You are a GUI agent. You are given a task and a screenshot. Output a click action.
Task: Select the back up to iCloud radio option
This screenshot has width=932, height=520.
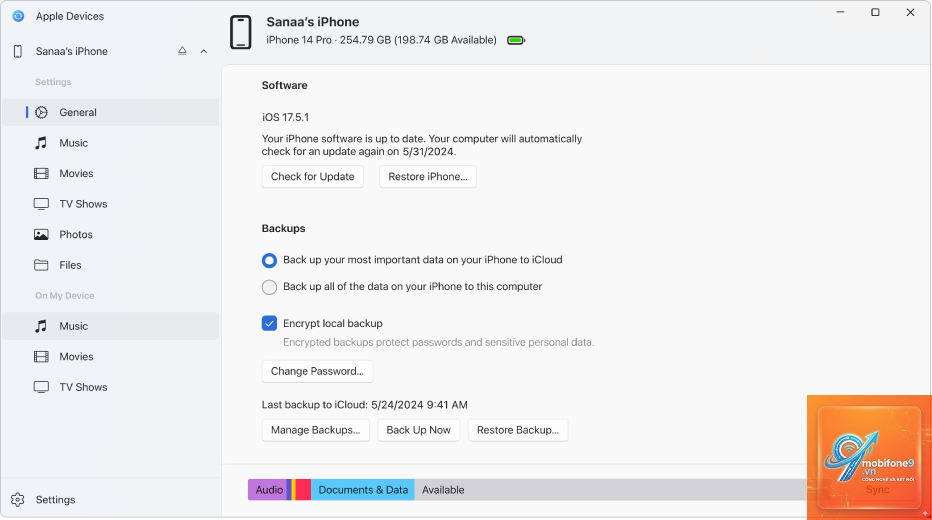click(269, 260)
